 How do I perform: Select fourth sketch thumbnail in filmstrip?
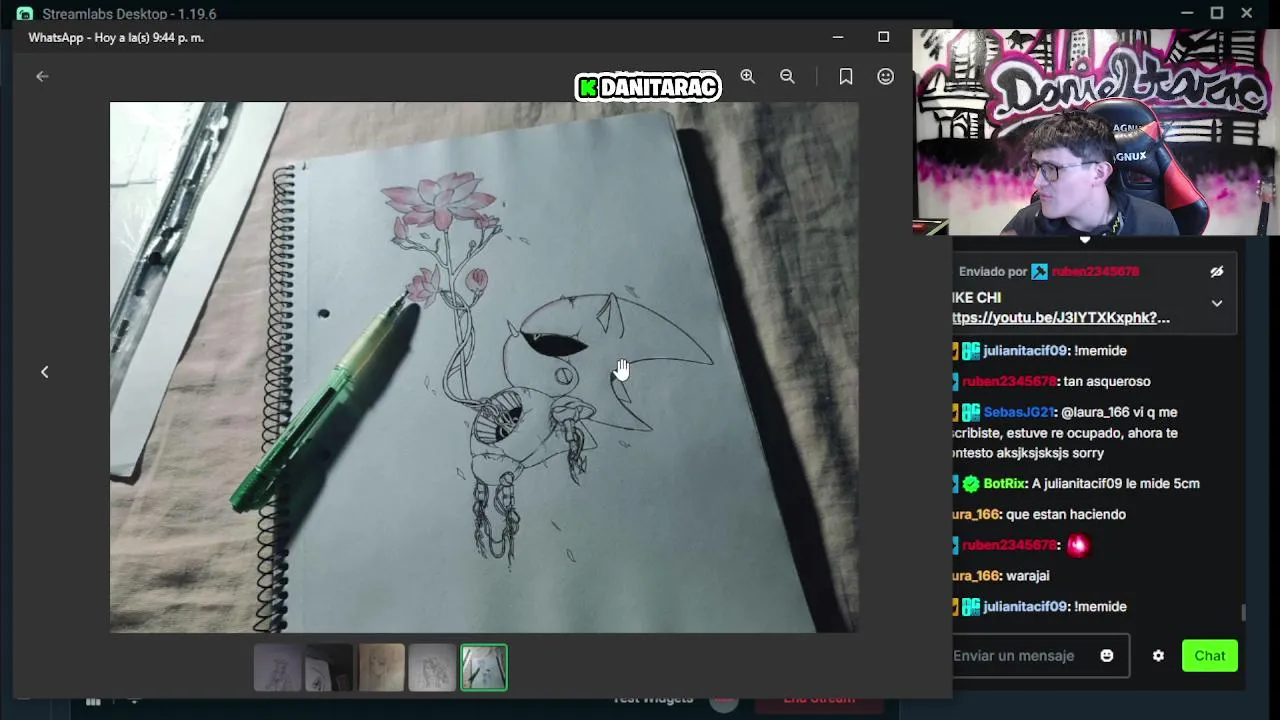point(432,668)
